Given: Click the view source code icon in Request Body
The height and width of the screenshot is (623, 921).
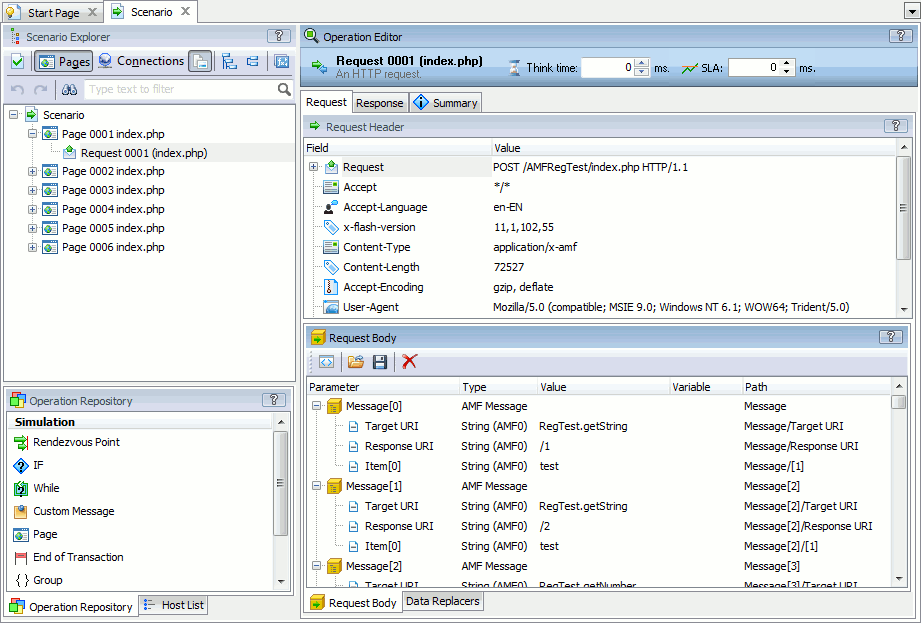Looking at the screenshot, I should coord(326,362).
